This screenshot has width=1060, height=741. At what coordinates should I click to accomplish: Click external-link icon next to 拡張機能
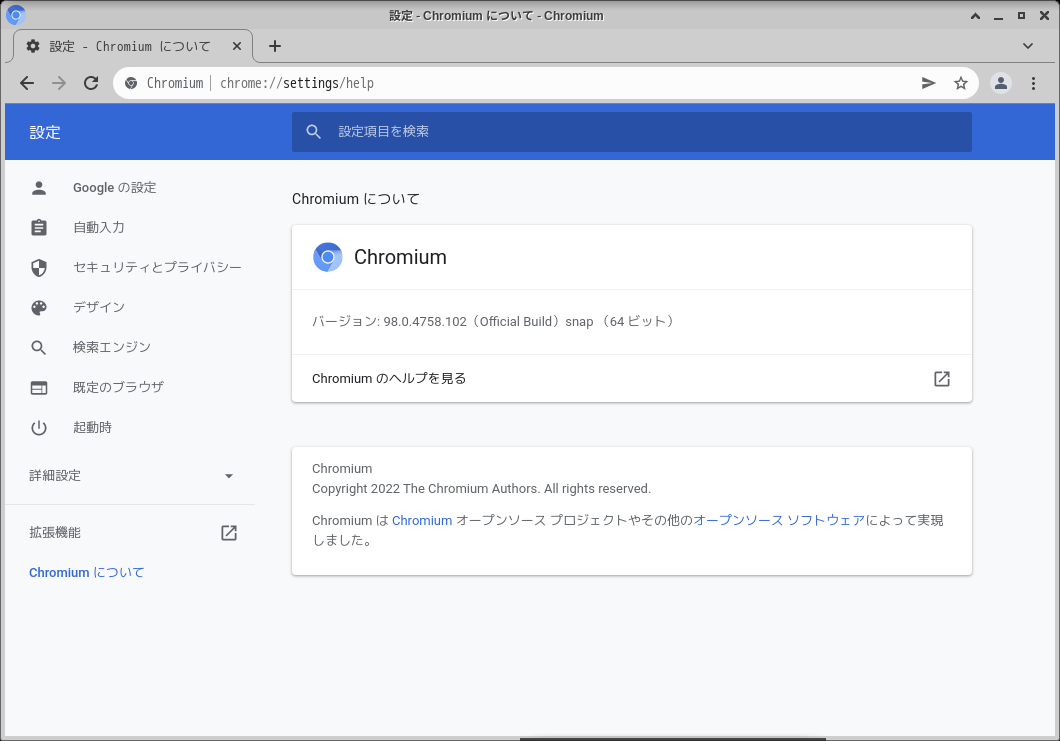(229, 533)
